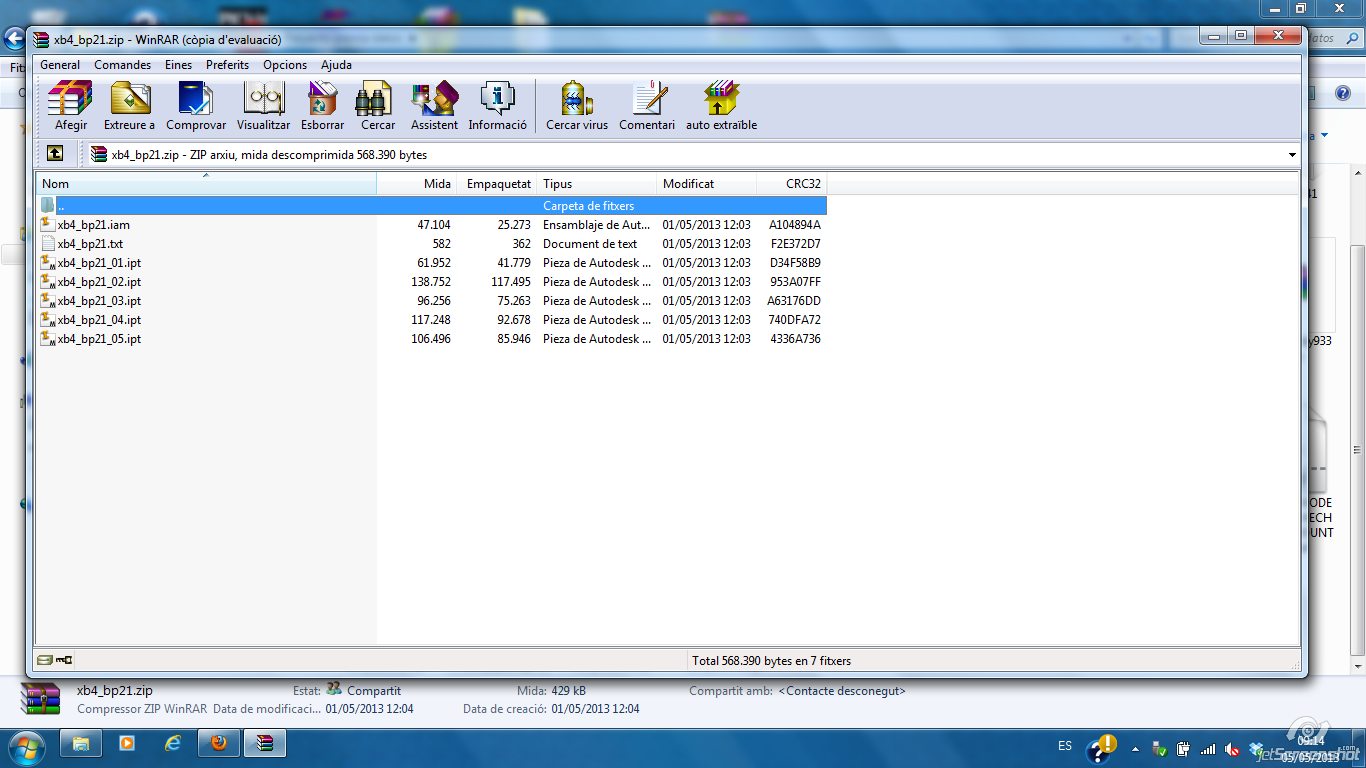
Task: Run the Comprovar archive test
Action: (196, 106)
